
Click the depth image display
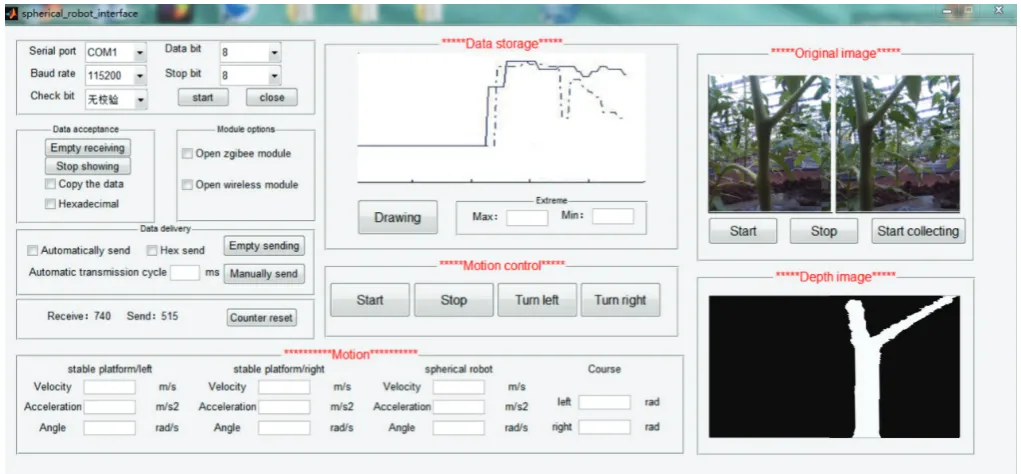[x=834, y=367]
